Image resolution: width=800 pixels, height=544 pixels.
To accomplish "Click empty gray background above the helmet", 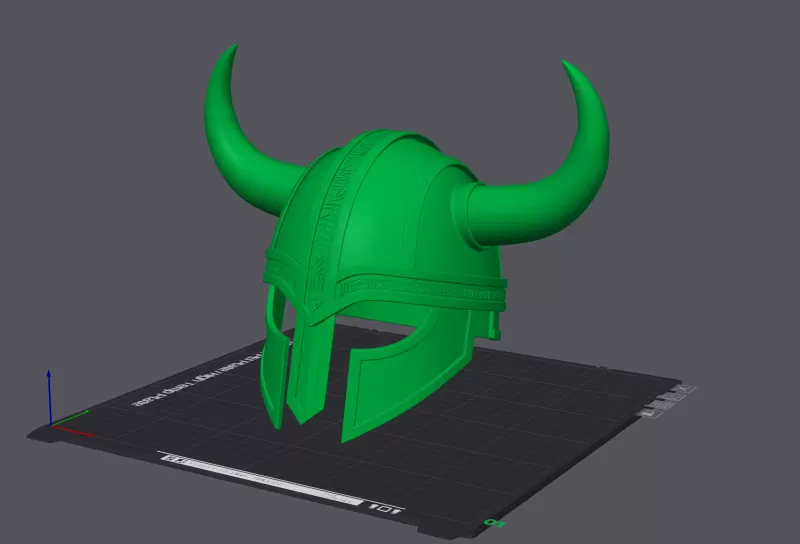I will click(400, 60).
